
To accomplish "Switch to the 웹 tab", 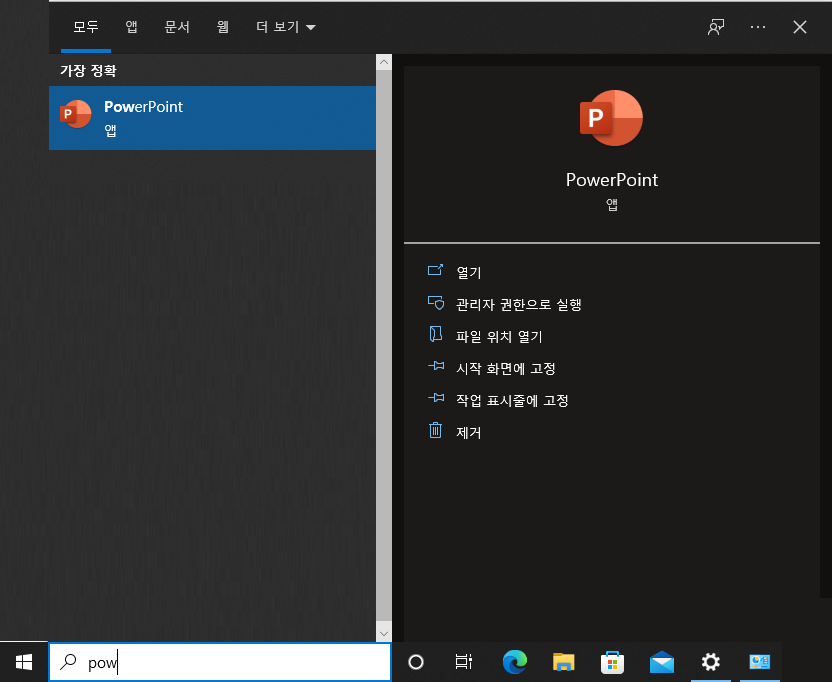I will point(223,27).
